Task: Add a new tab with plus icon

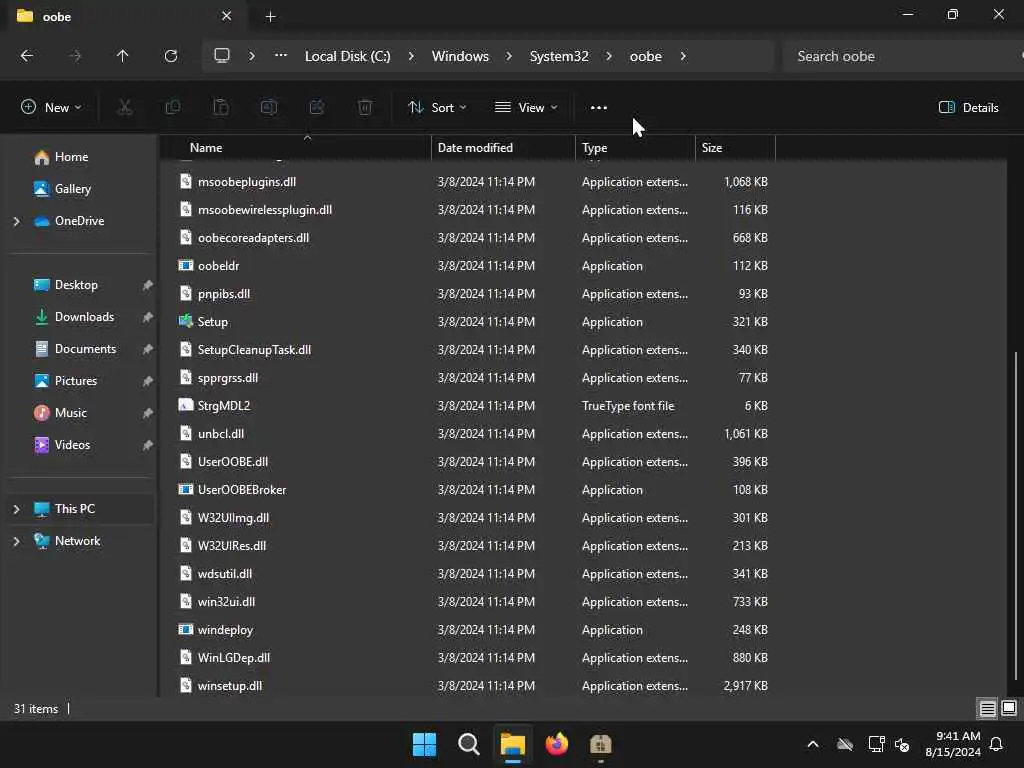Action: point(270,16)
